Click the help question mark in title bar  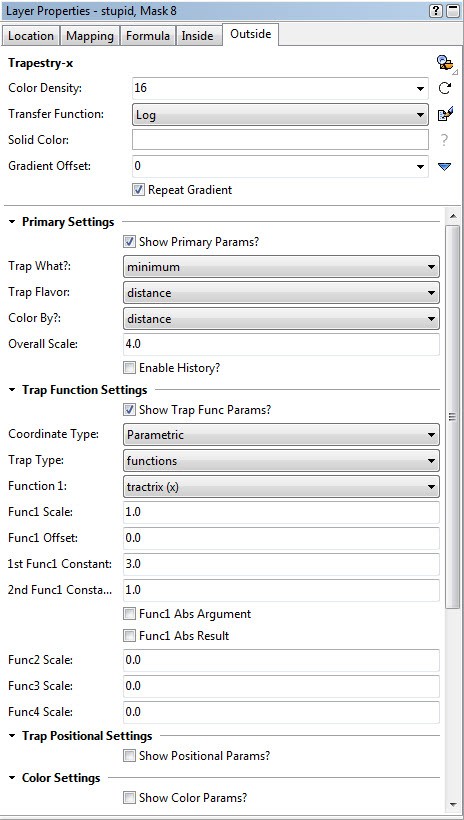[x=437, y=11]
